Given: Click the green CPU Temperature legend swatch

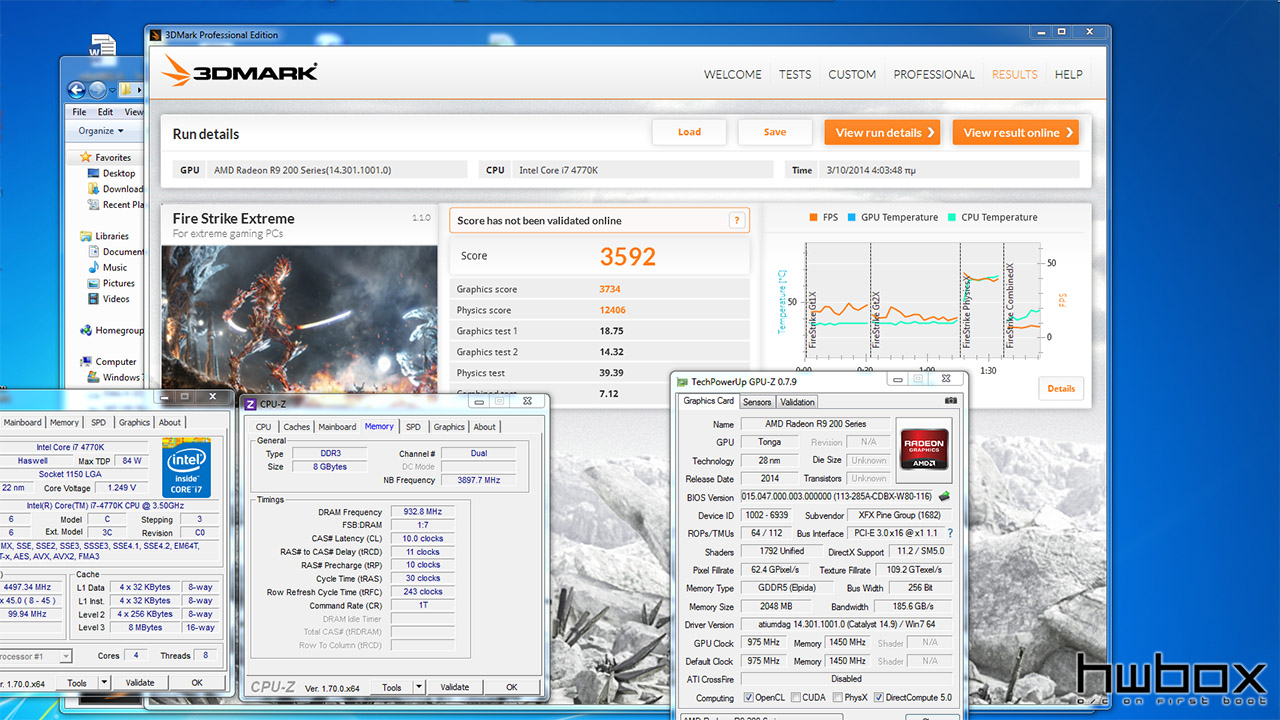Looking at the screenshot, I should click(952, 217).
